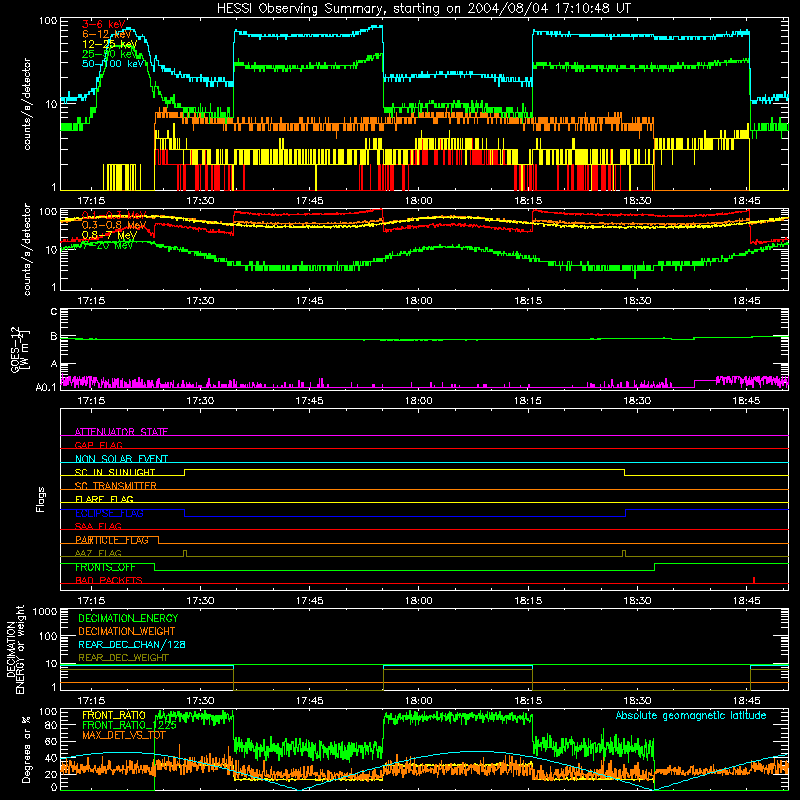Click the '0.1-0.3 MeV' legend label
800x800 pixels.
point(114,215)
